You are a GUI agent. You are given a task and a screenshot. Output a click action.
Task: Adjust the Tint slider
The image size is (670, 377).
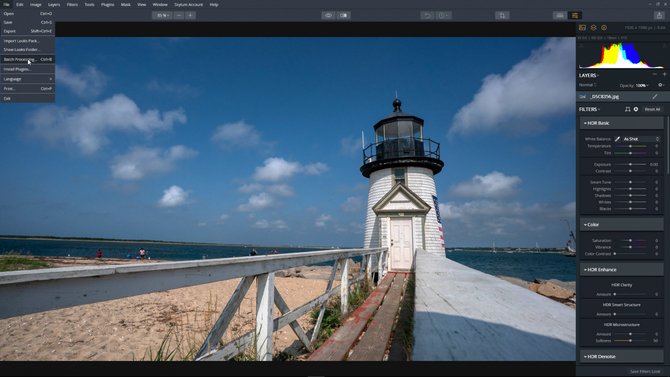631,153
